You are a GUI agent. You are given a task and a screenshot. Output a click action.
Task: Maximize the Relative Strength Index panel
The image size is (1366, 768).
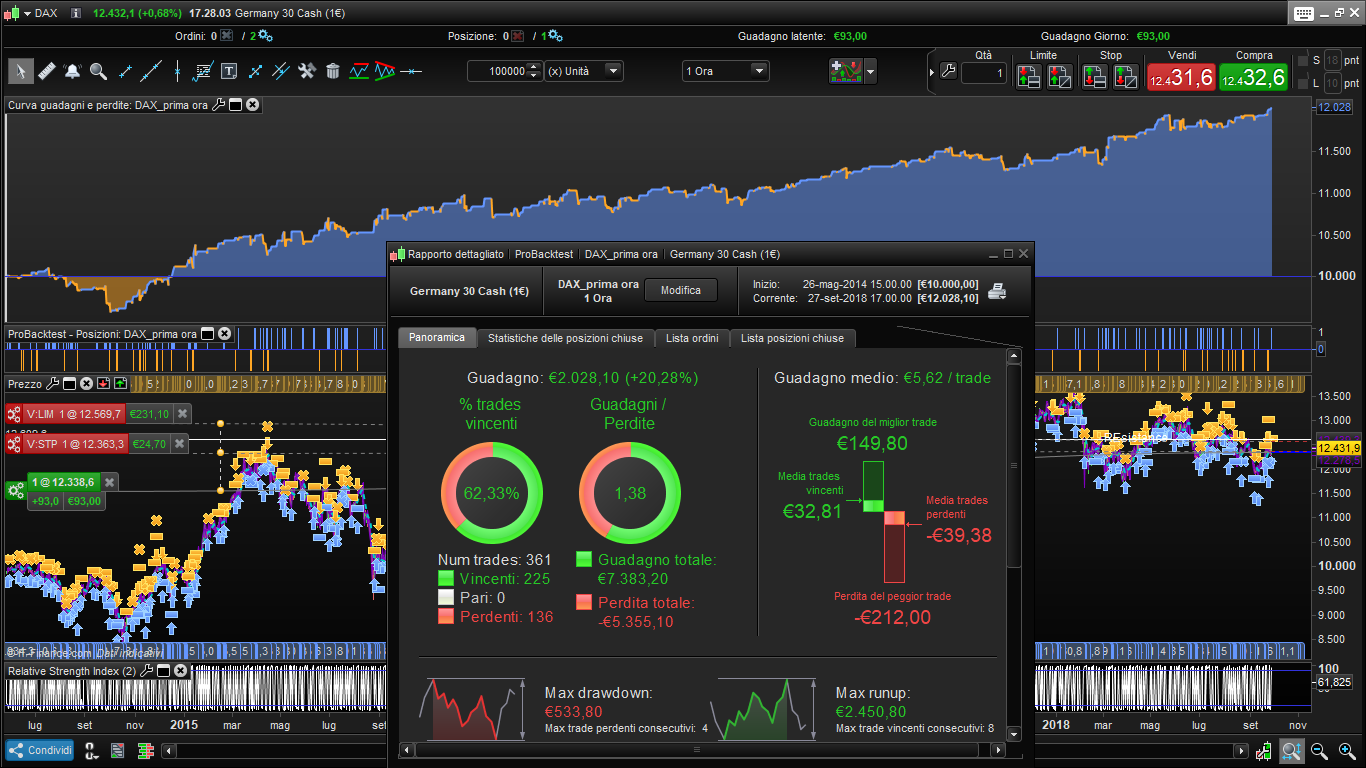click(164, 670)
